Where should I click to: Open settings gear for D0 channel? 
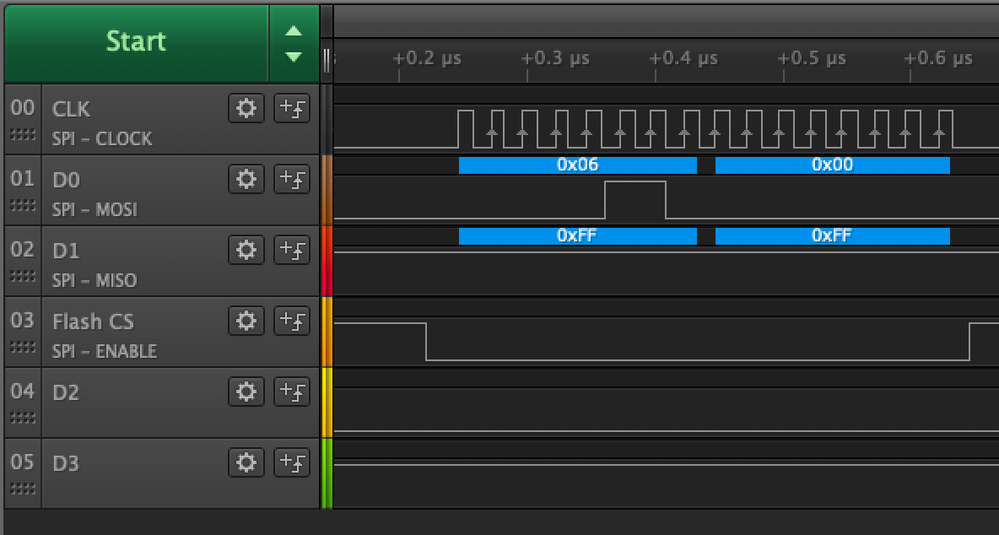[246, 179]
